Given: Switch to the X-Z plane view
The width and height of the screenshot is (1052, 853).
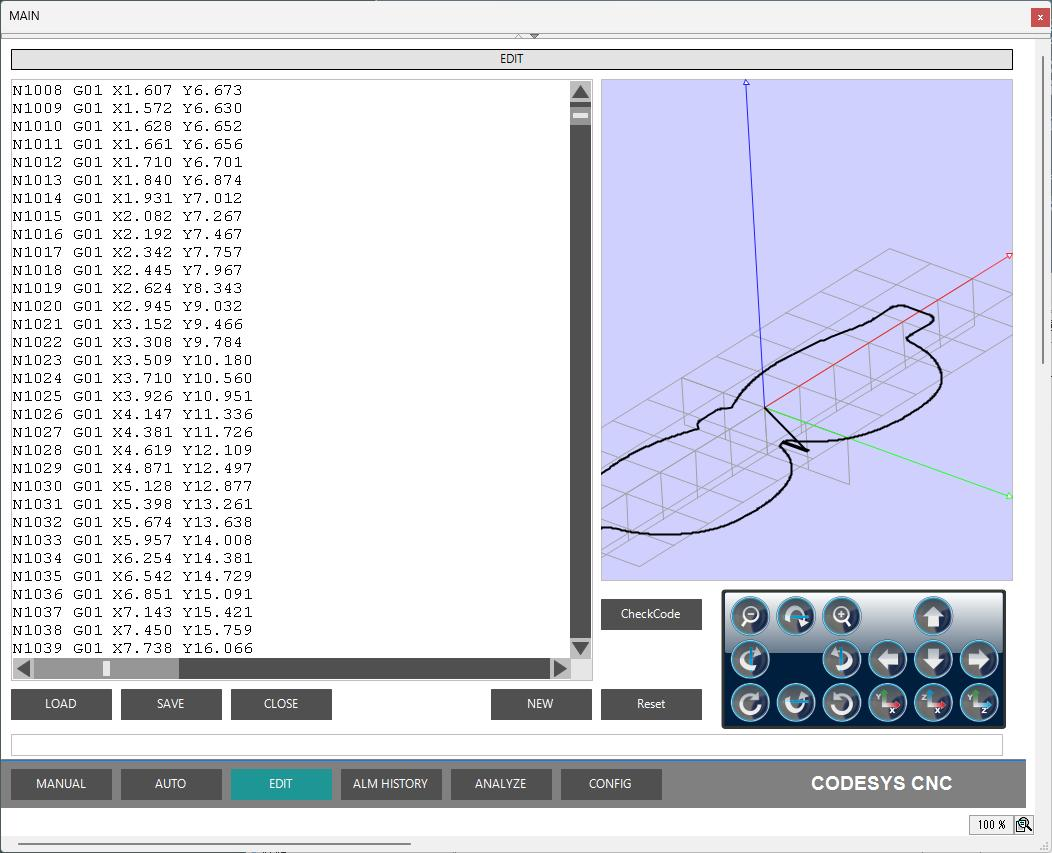Looking at the screenshot, I should point(933,703).
